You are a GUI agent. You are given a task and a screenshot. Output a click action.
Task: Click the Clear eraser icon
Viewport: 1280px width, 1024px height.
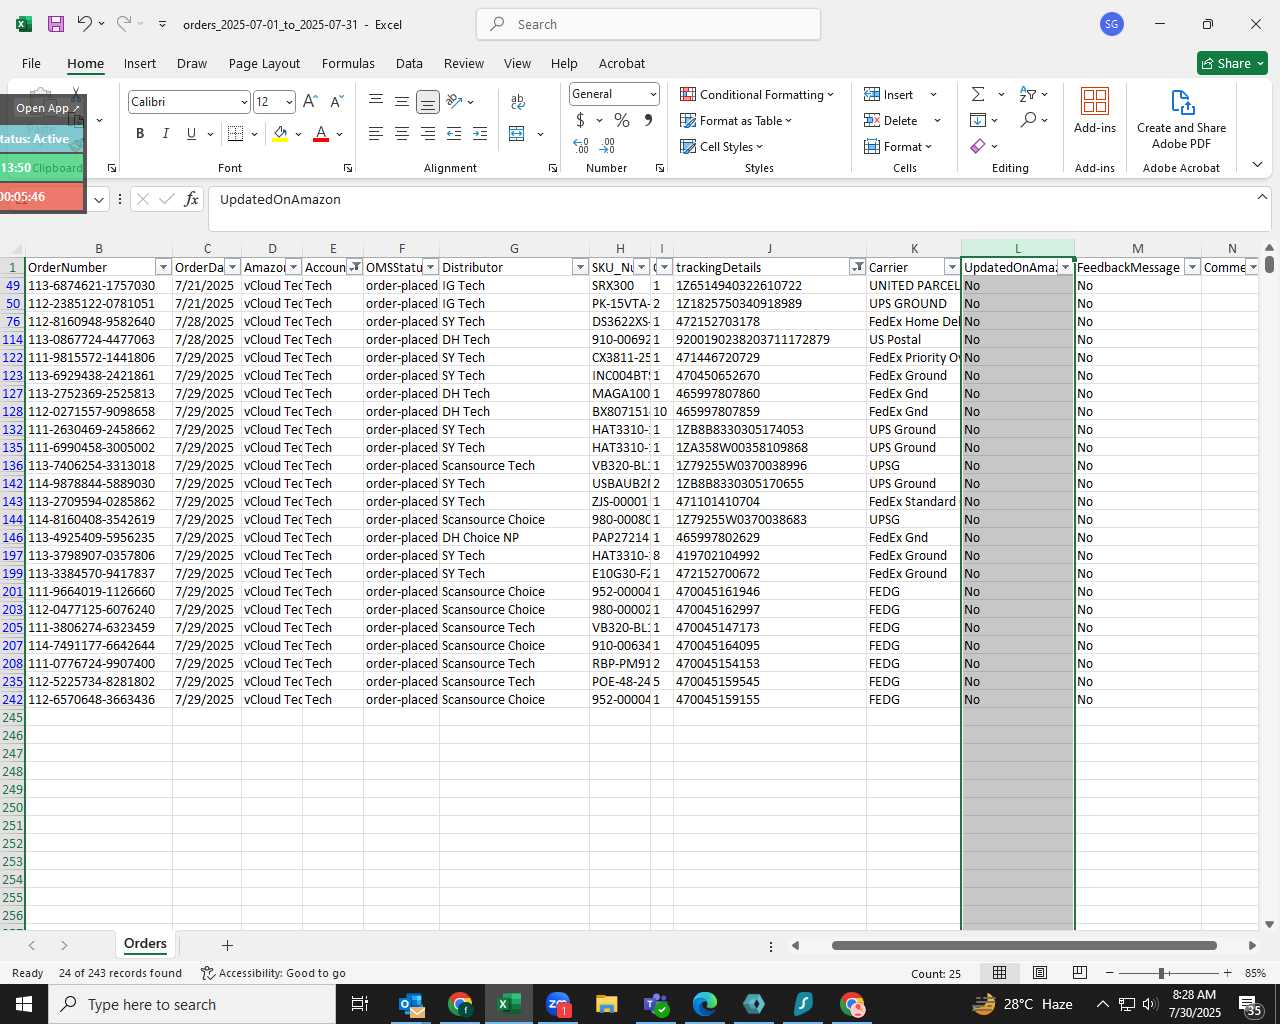(x=978, y=146)
